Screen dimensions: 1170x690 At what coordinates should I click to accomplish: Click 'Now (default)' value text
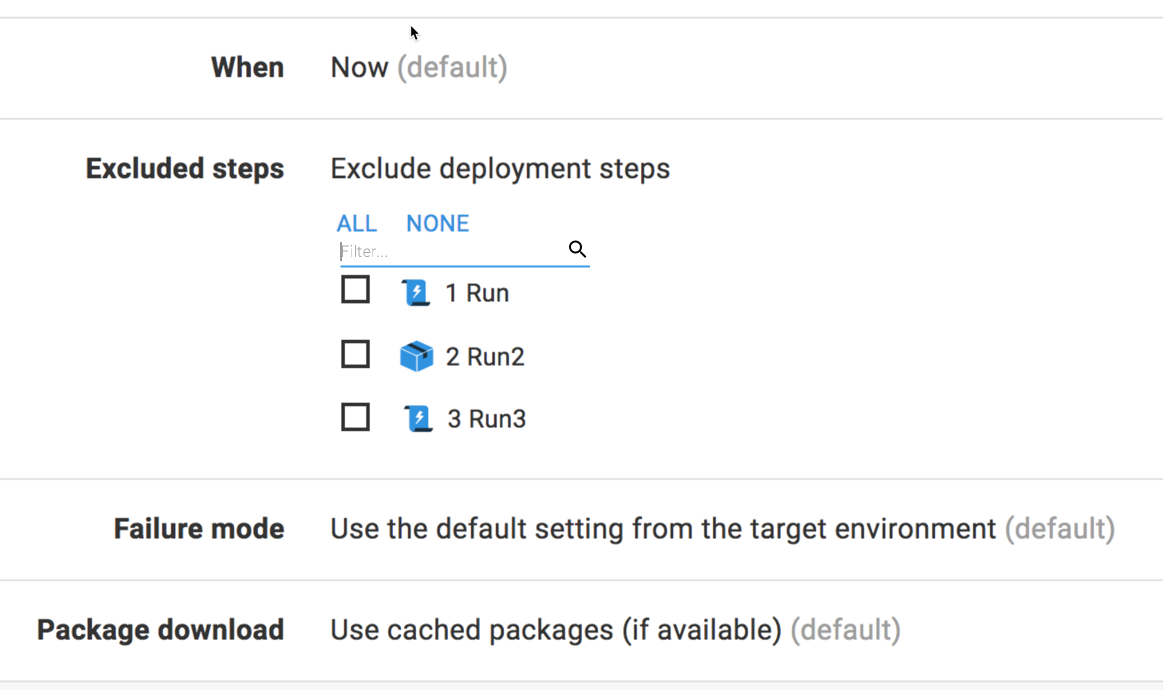pyautogui.click(x=419, y=68)
